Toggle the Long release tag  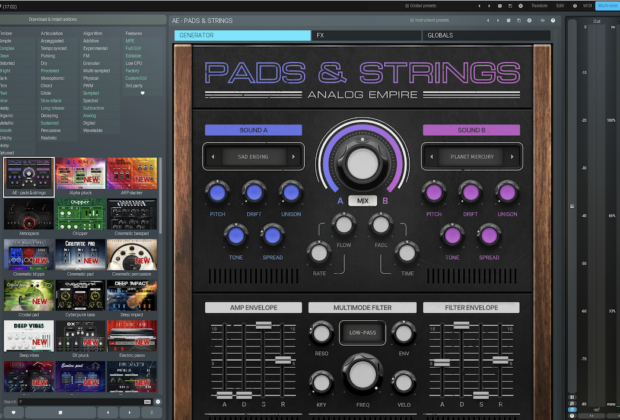click(x=52, y=108)
